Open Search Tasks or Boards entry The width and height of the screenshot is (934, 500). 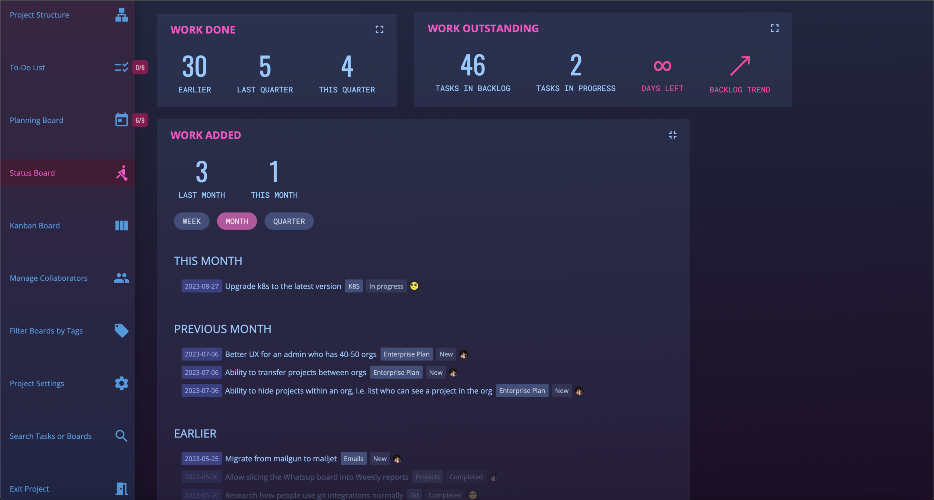(51, 436)
